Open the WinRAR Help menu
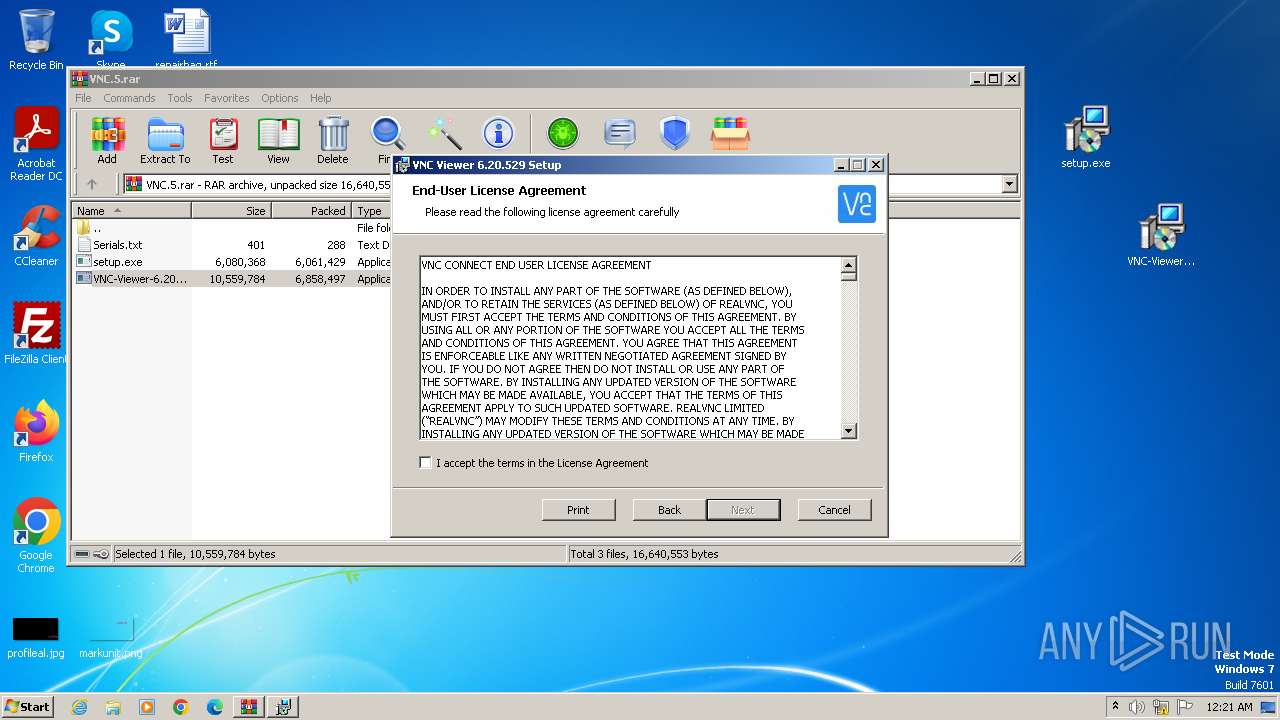Viewport: 1280px width, 720px height. [320, 98]
